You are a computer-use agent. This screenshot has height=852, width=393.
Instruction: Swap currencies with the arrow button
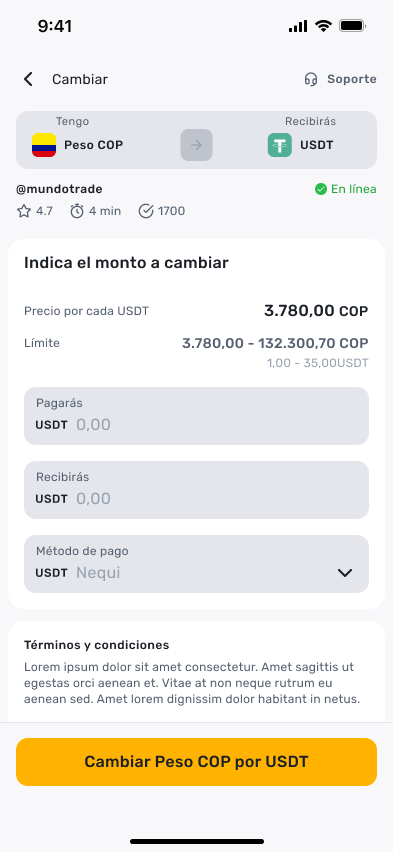[x=196, y=145]
